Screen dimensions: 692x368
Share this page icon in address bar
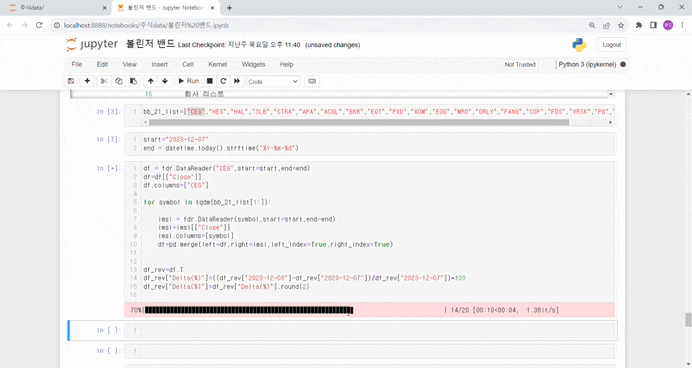[606, 25]
